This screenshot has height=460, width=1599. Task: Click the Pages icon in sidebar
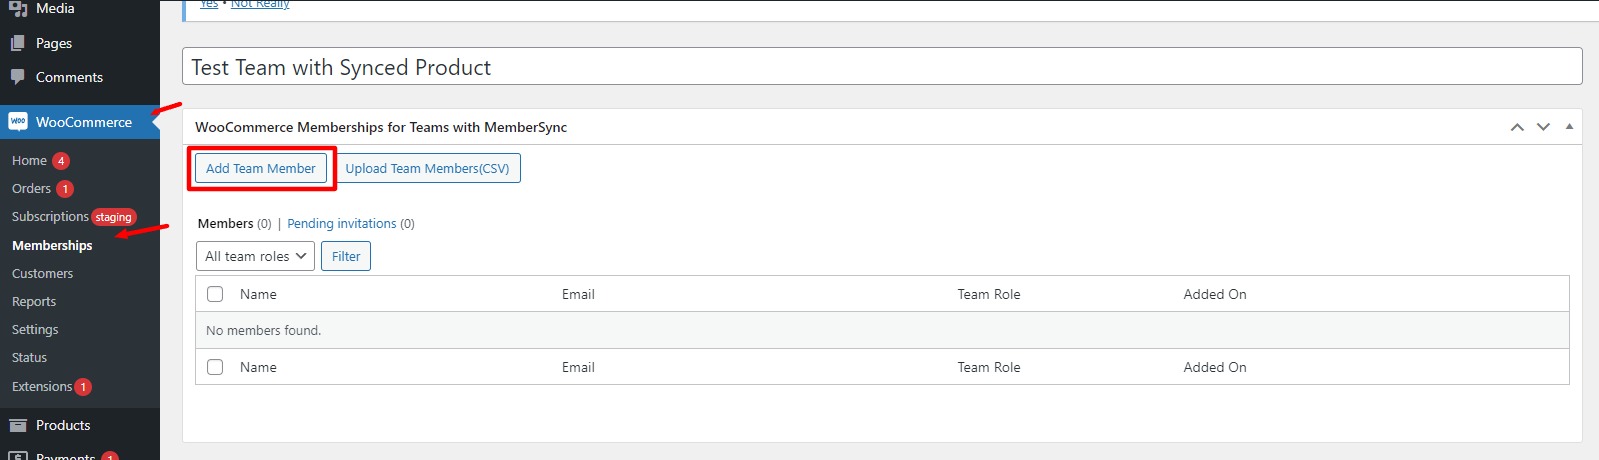point(18,43)
